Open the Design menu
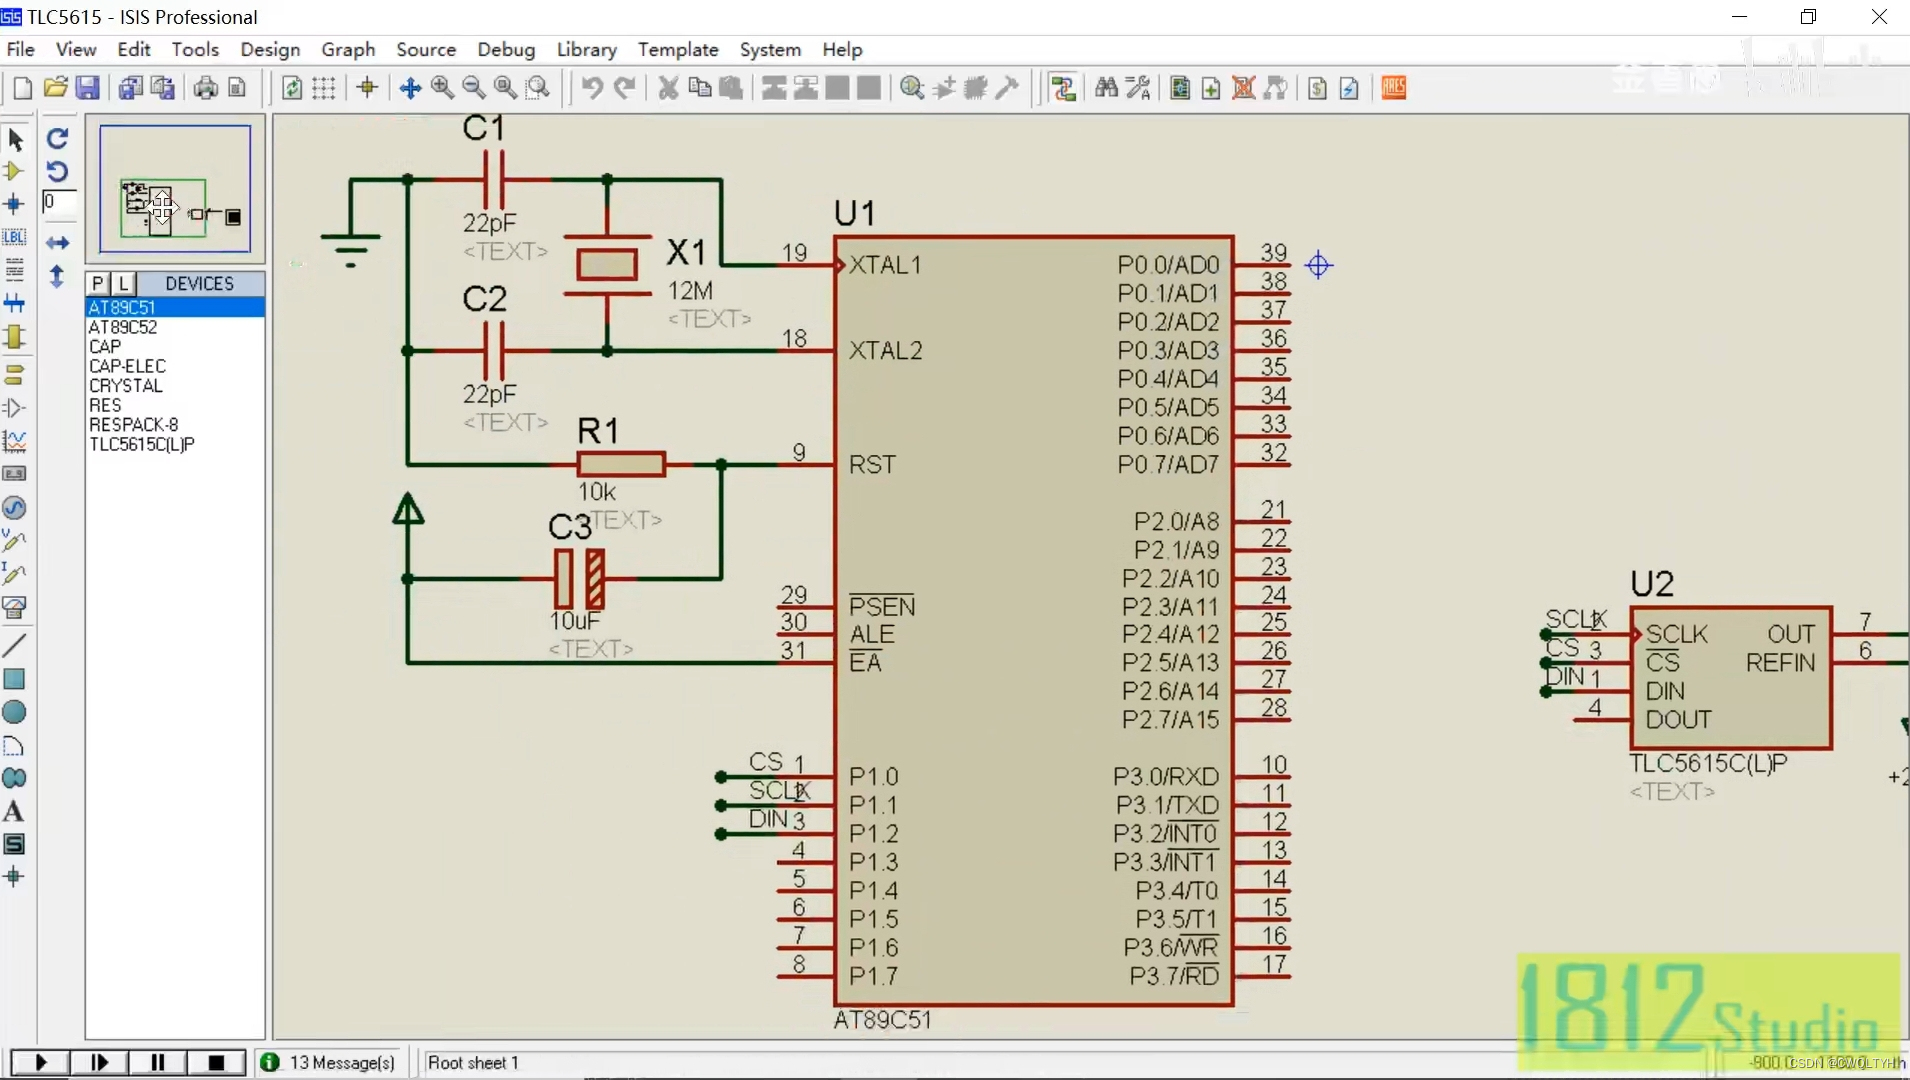The image size is (1910, 1080). tap(270, 49)
